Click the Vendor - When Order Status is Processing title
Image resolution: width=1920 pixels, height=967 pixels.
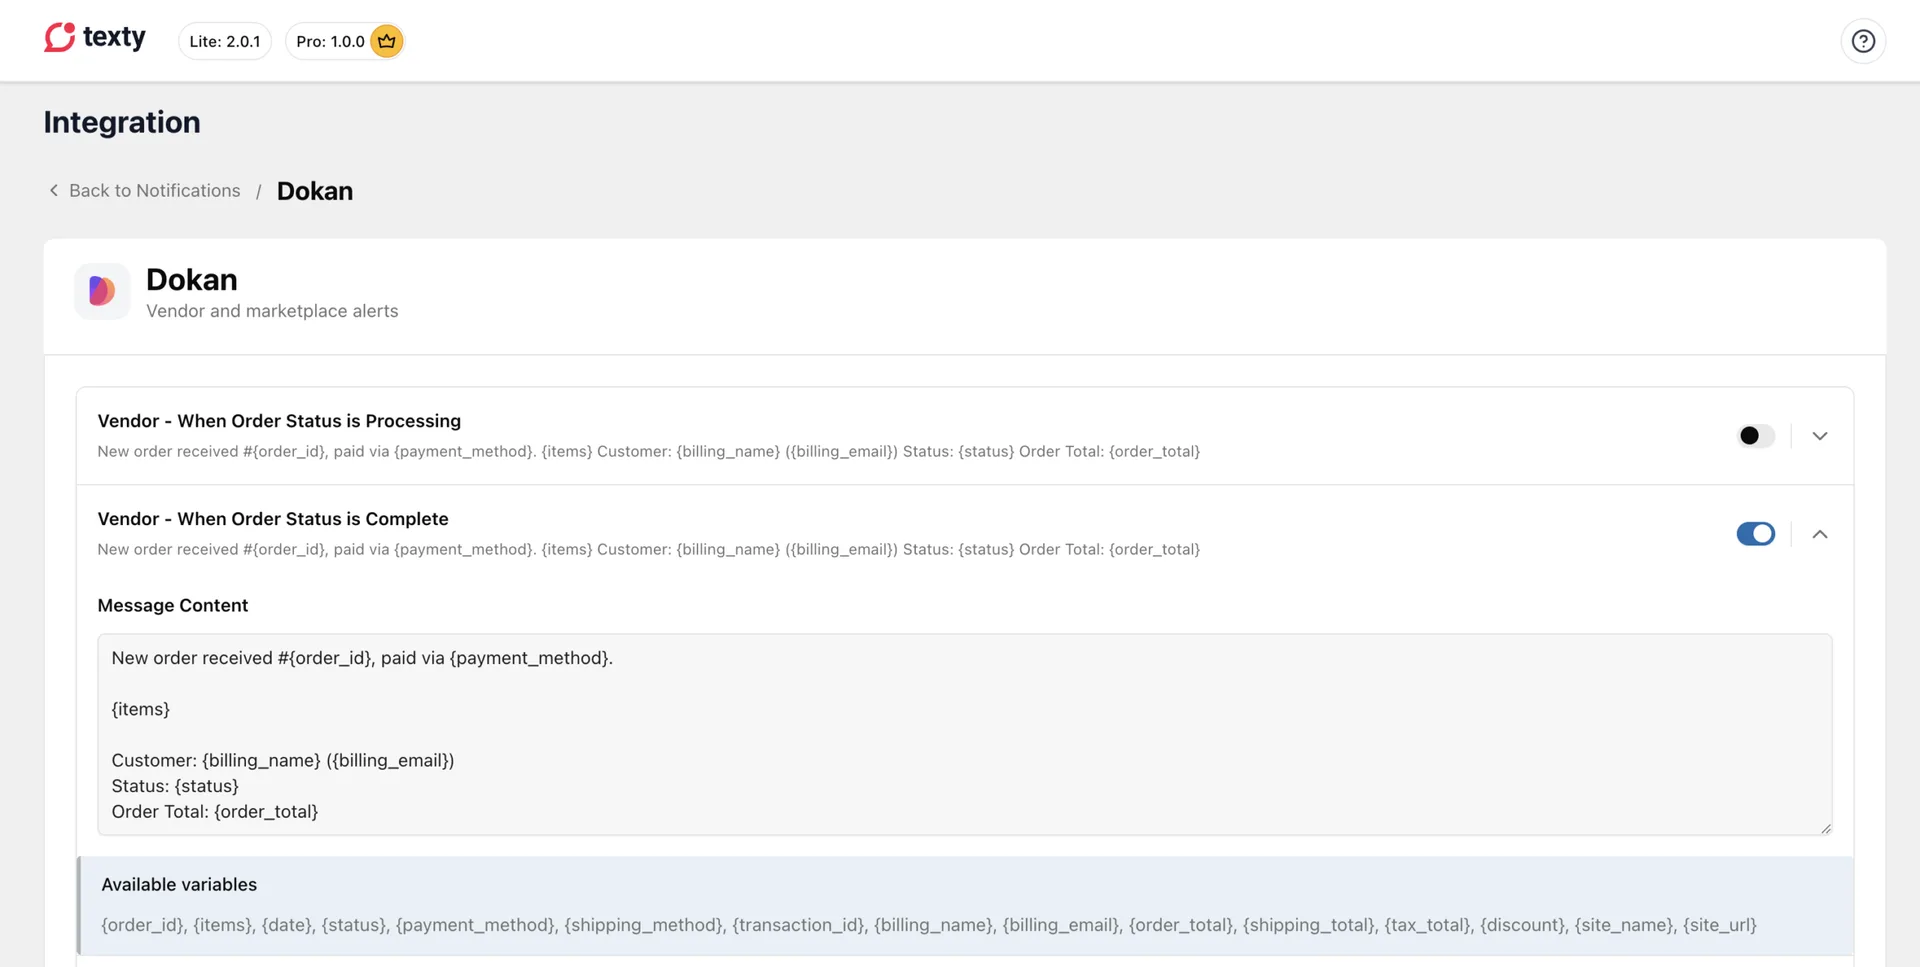tap(279, 421)
